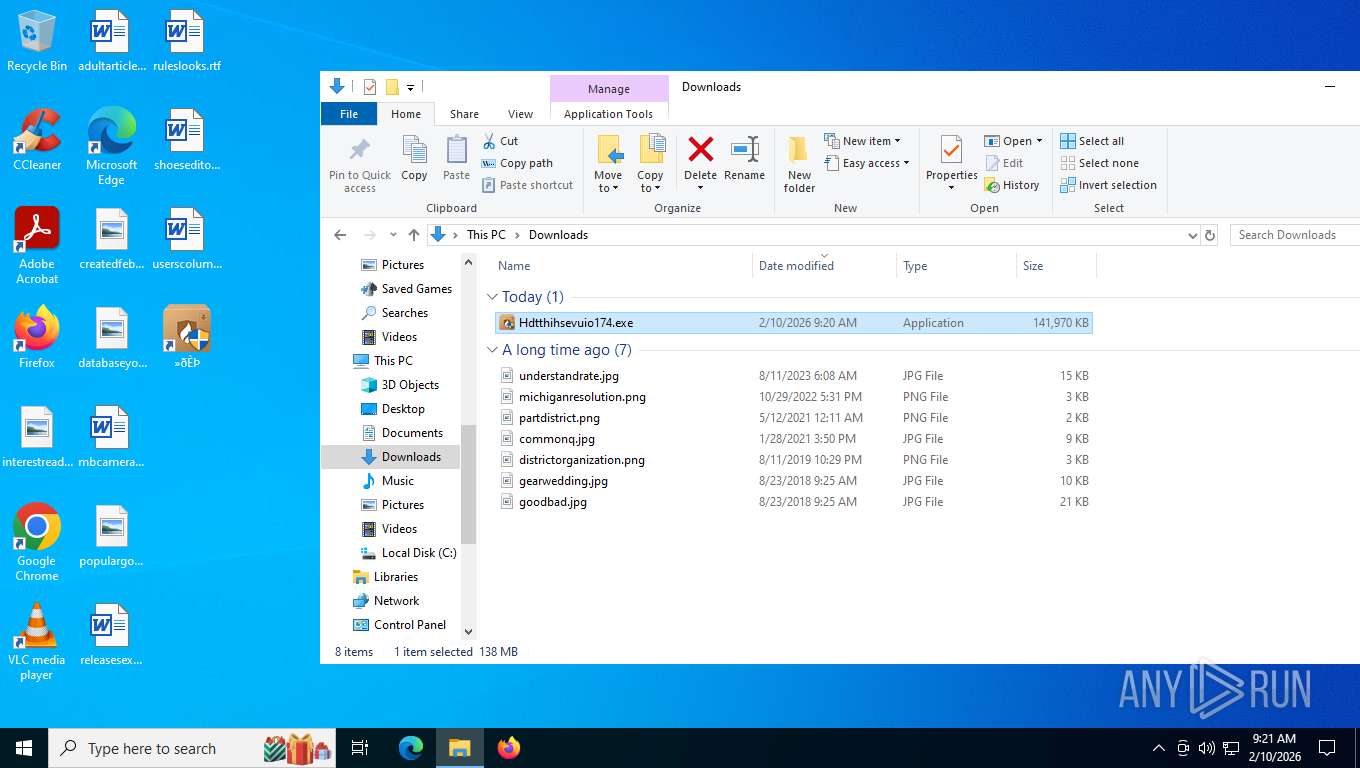Click This PC in the address bar

tap(486, 235)
